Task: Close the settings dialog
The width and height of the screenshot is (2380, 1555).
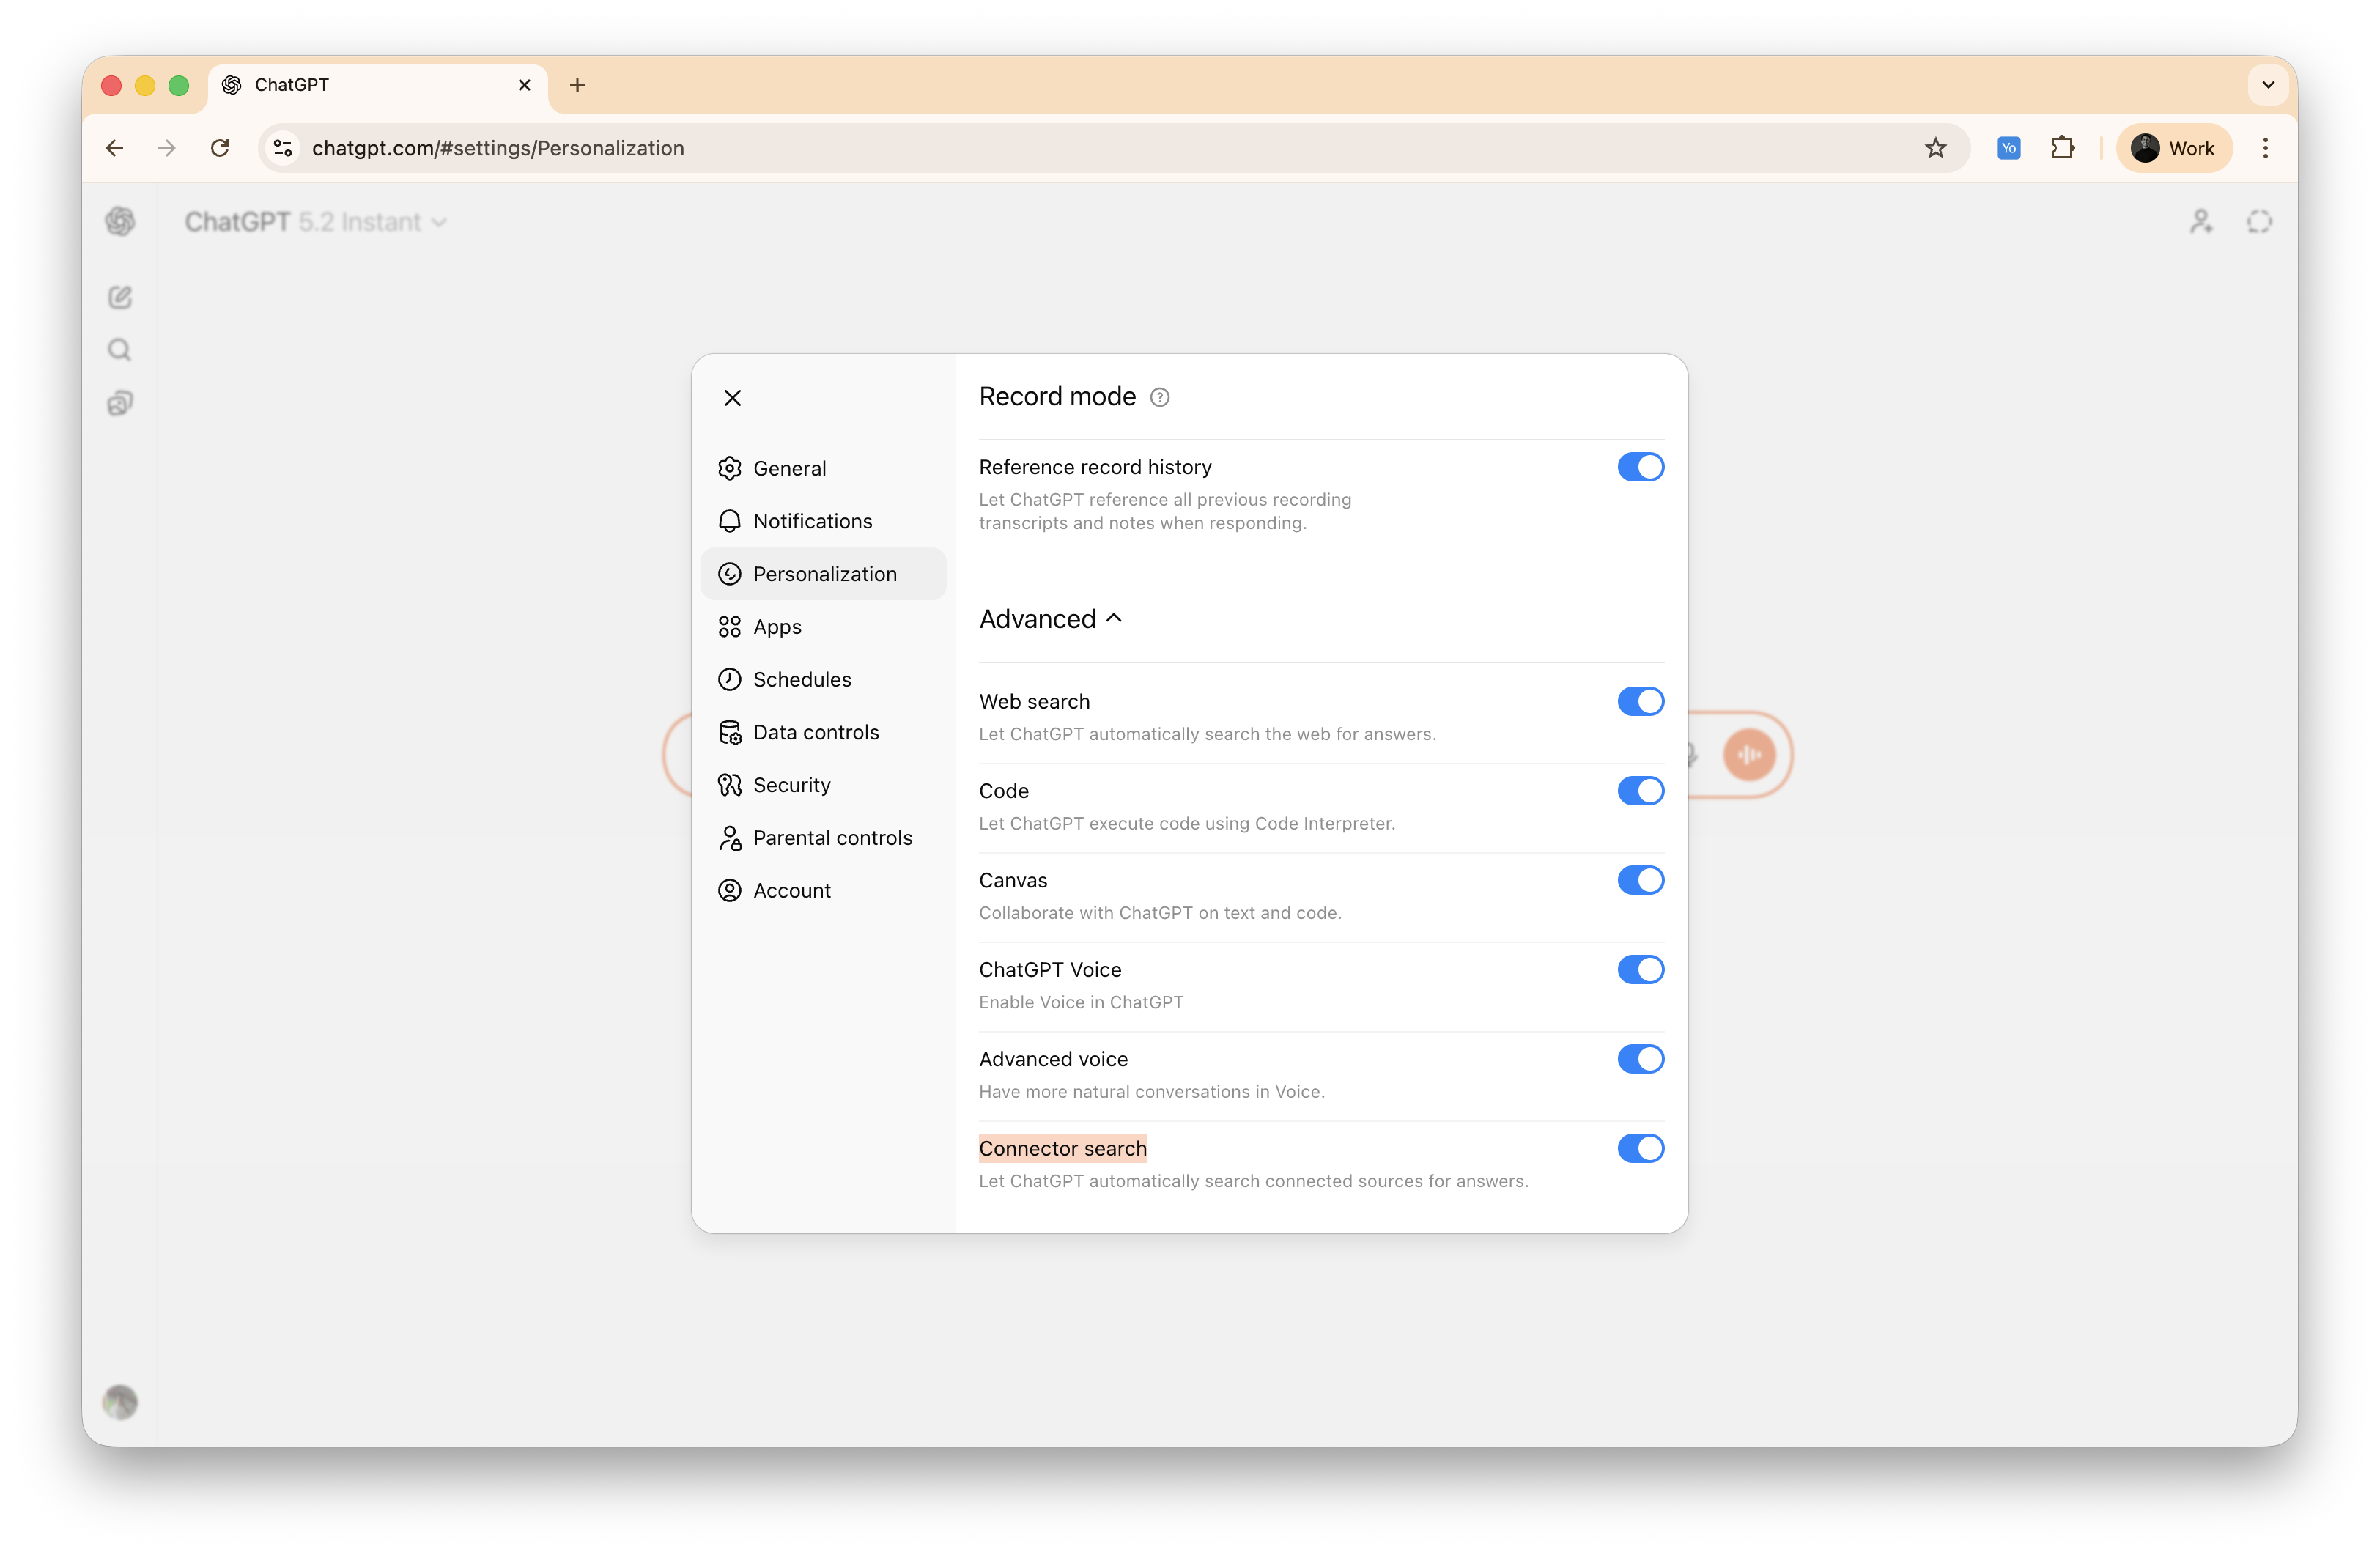Action: click(732, 397)
